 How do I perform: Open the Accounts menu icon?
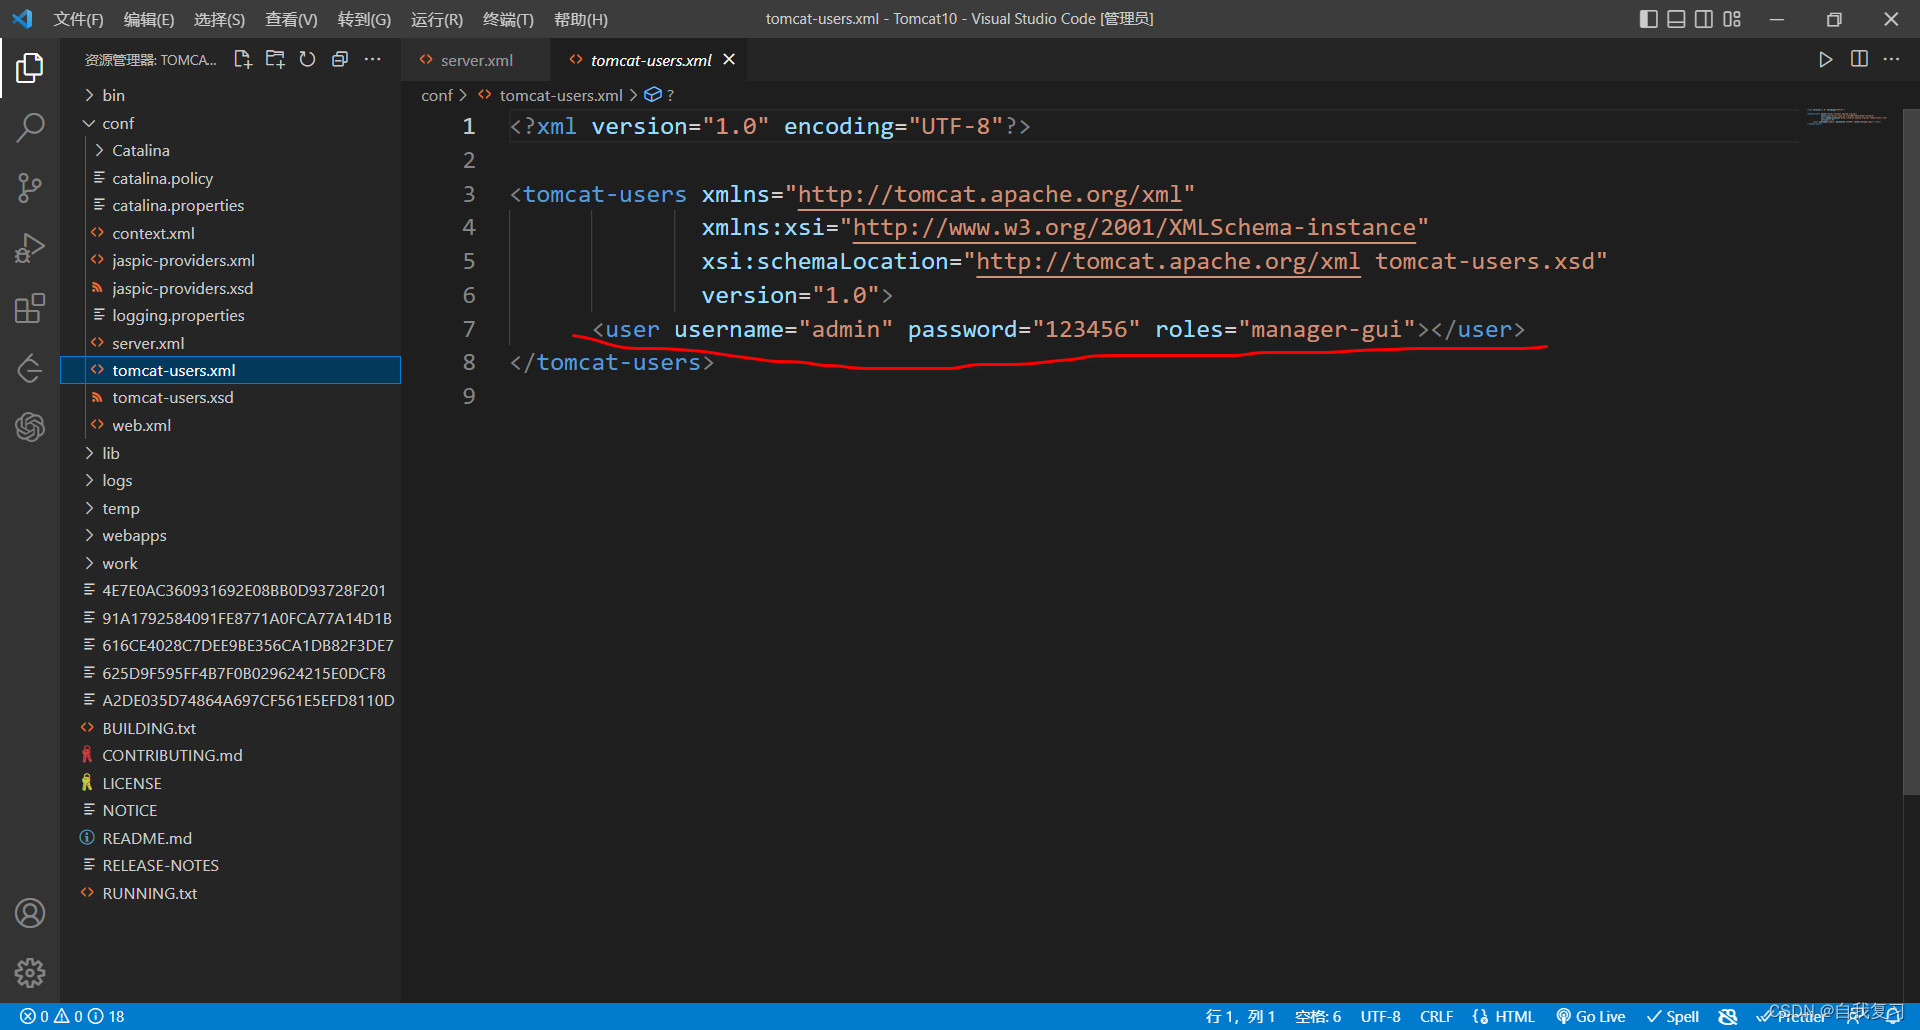[x=30, y=913]
